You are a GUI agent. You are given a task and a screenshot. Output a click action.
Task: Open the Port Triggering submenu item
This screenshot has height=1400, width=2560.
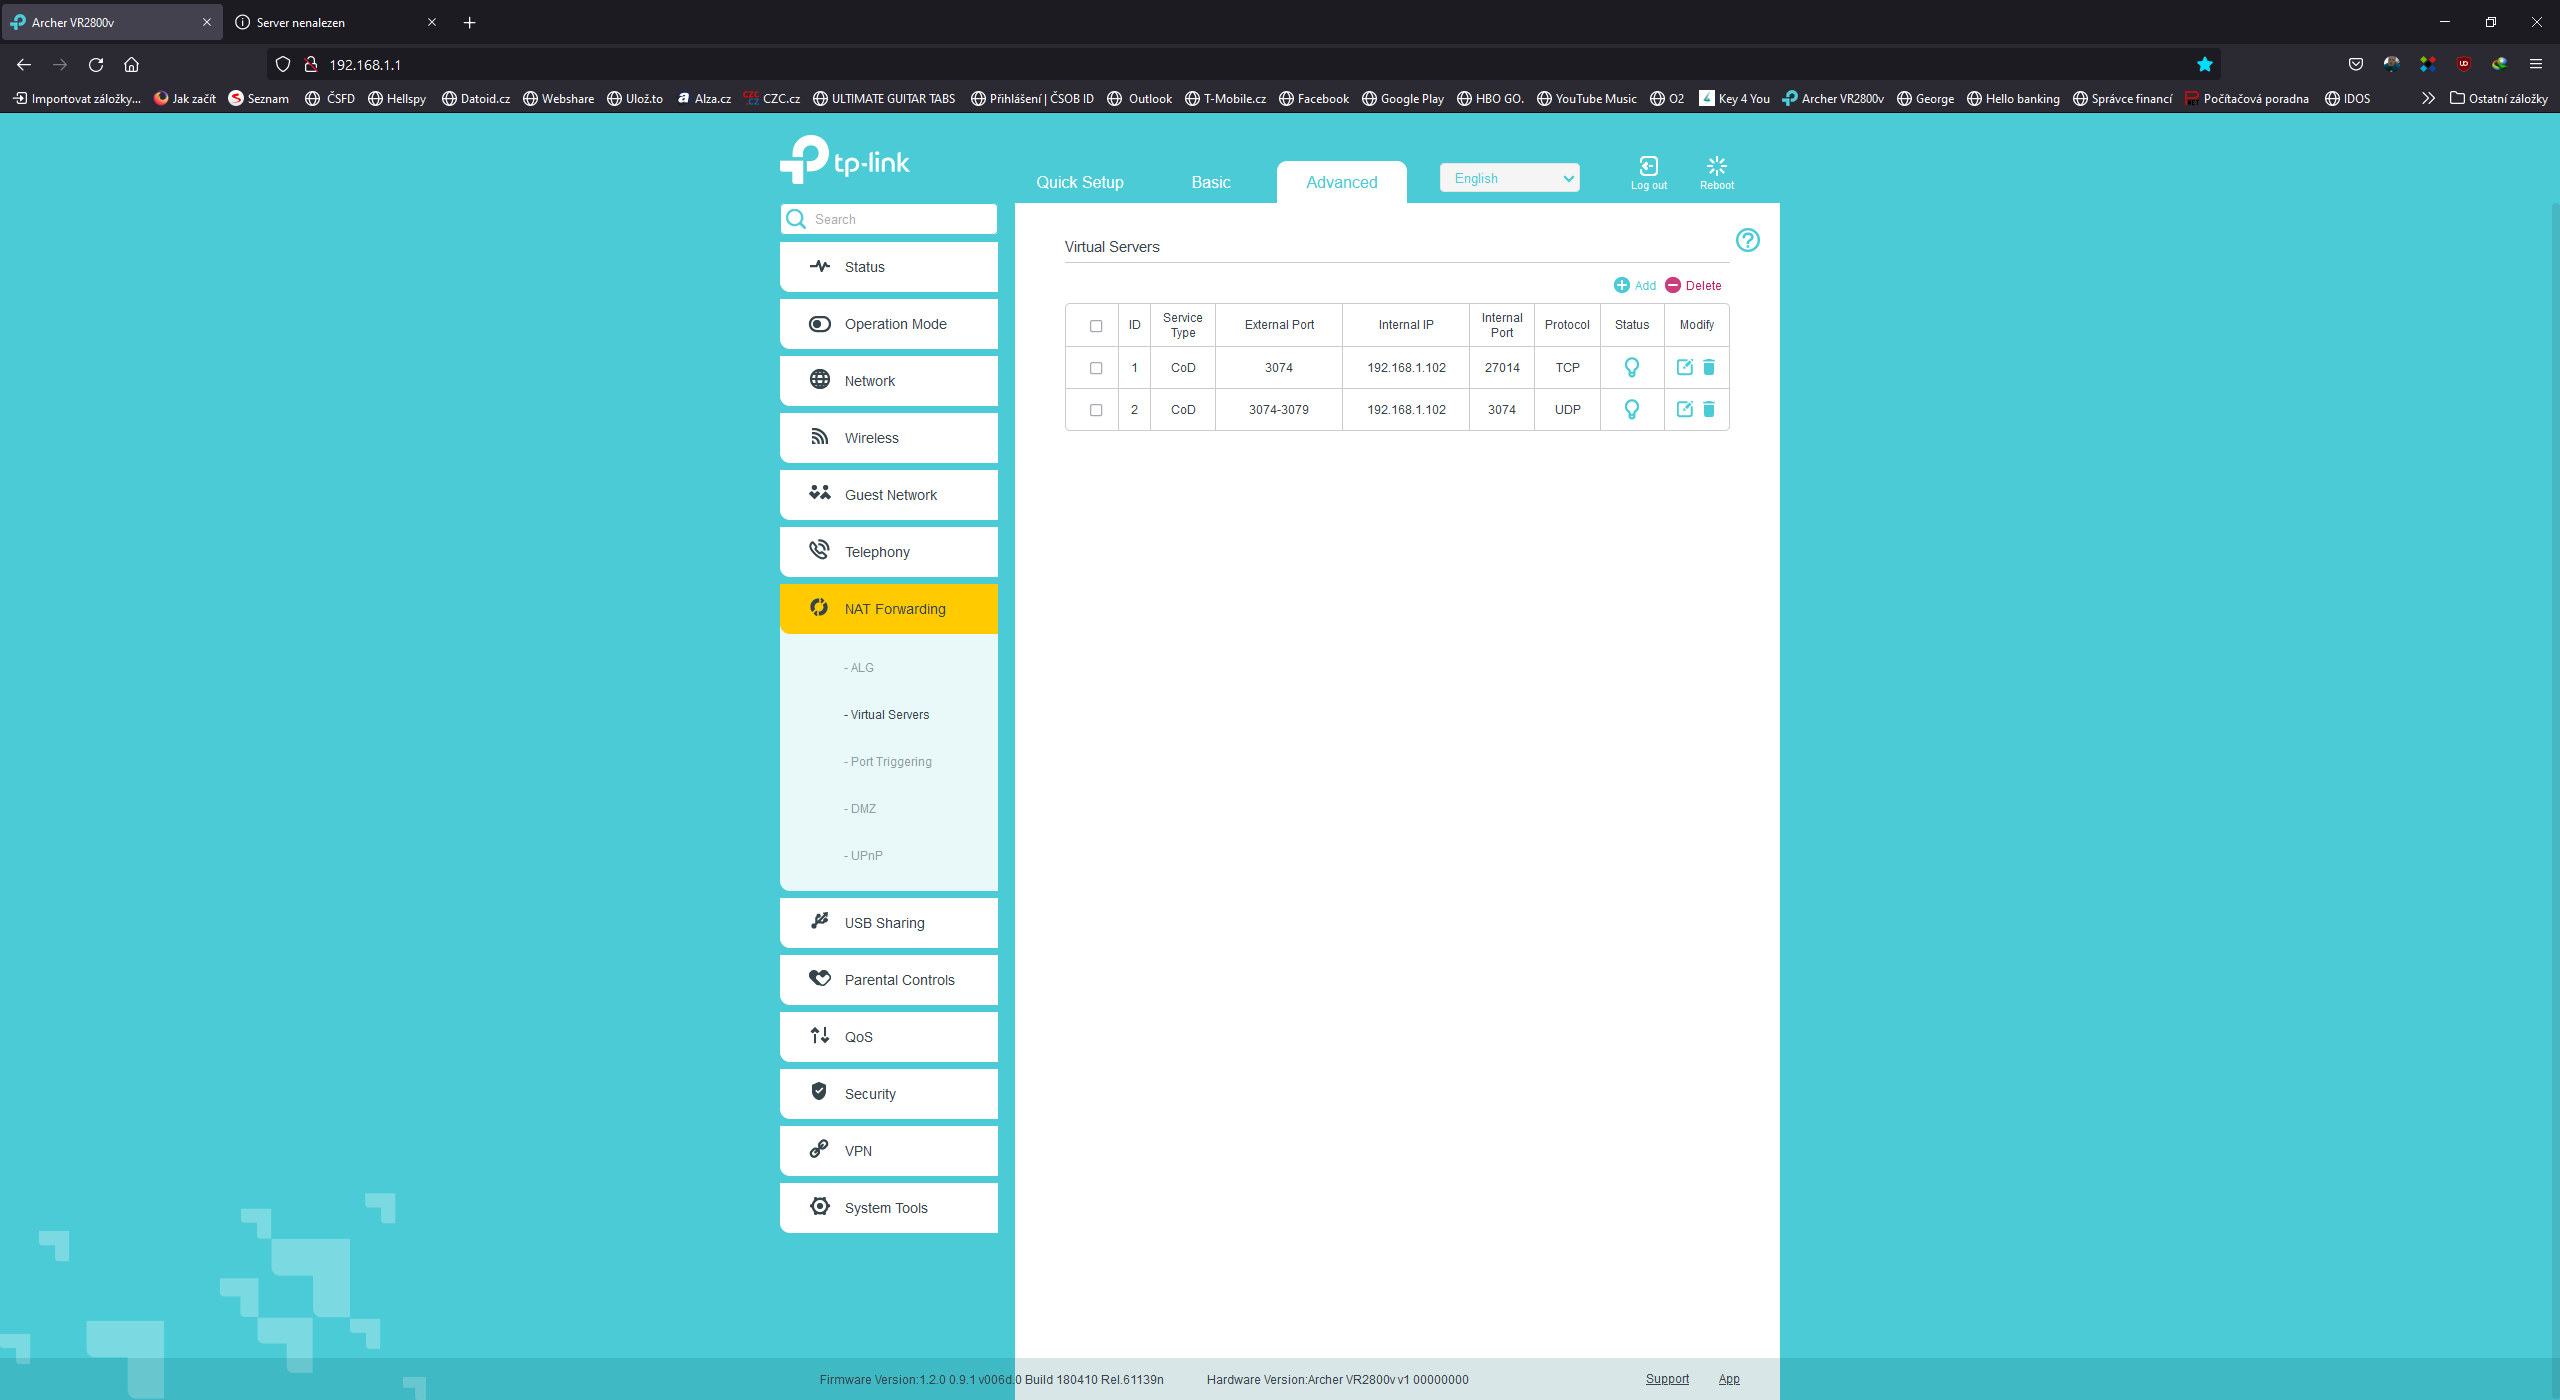tap(890, 762)
